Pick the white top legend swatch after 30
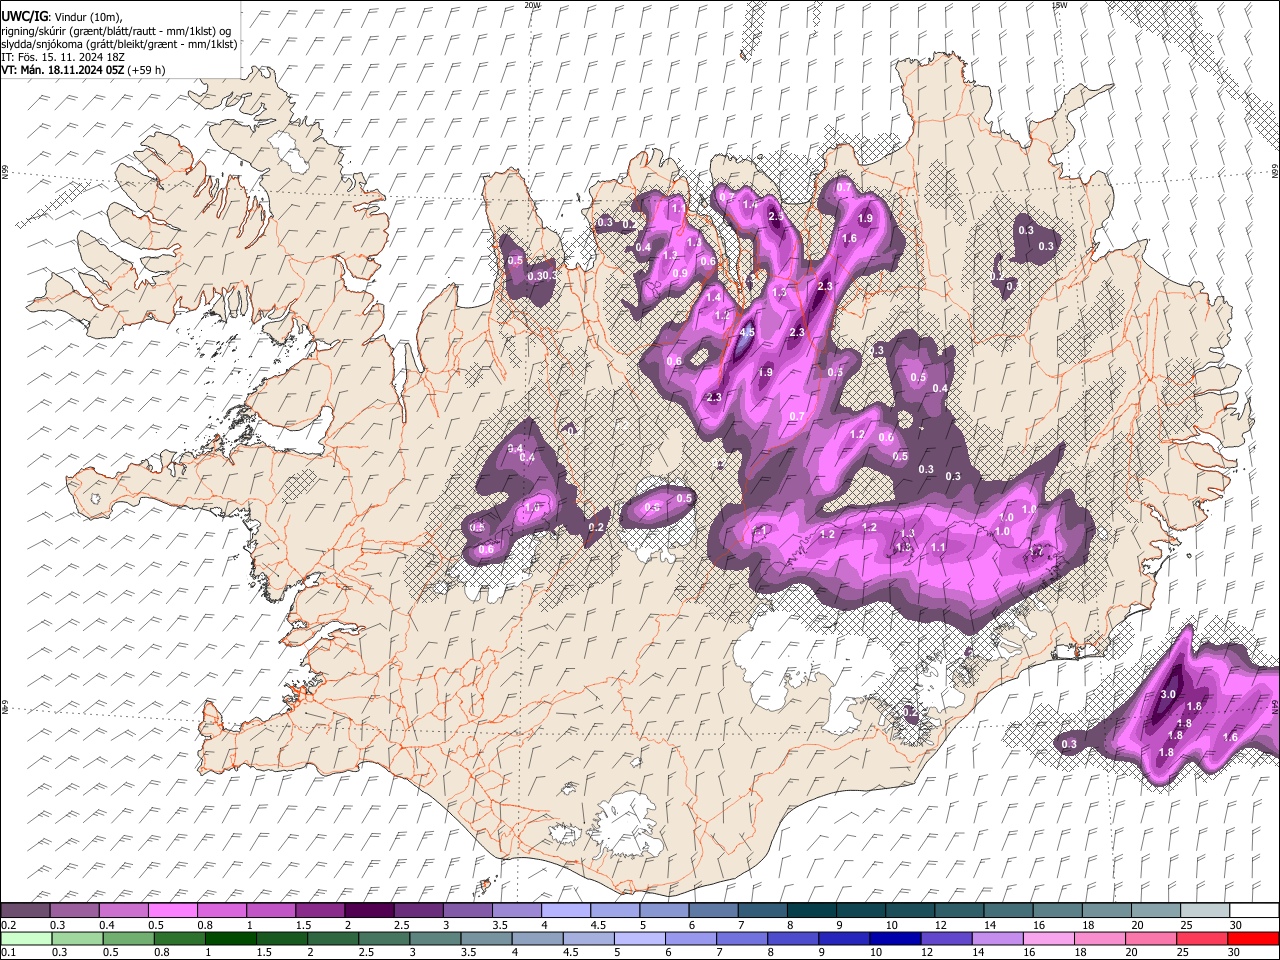The image size is (1280, 960). click(1254, 911)
